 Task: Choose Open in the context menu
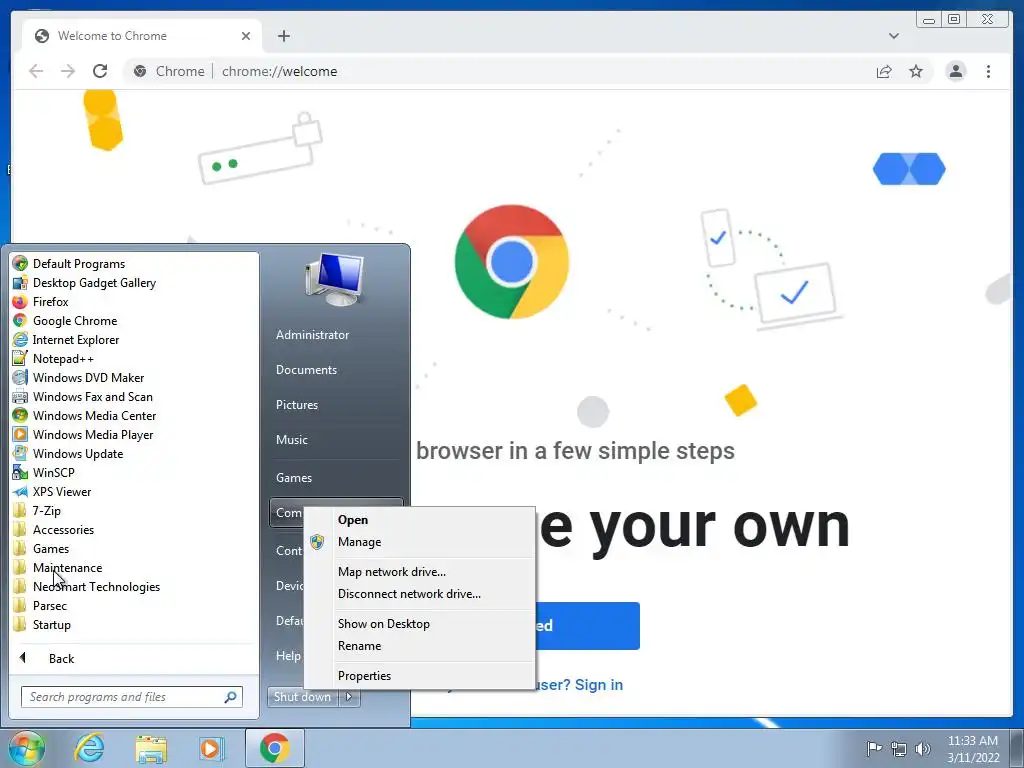coord(353,520)
